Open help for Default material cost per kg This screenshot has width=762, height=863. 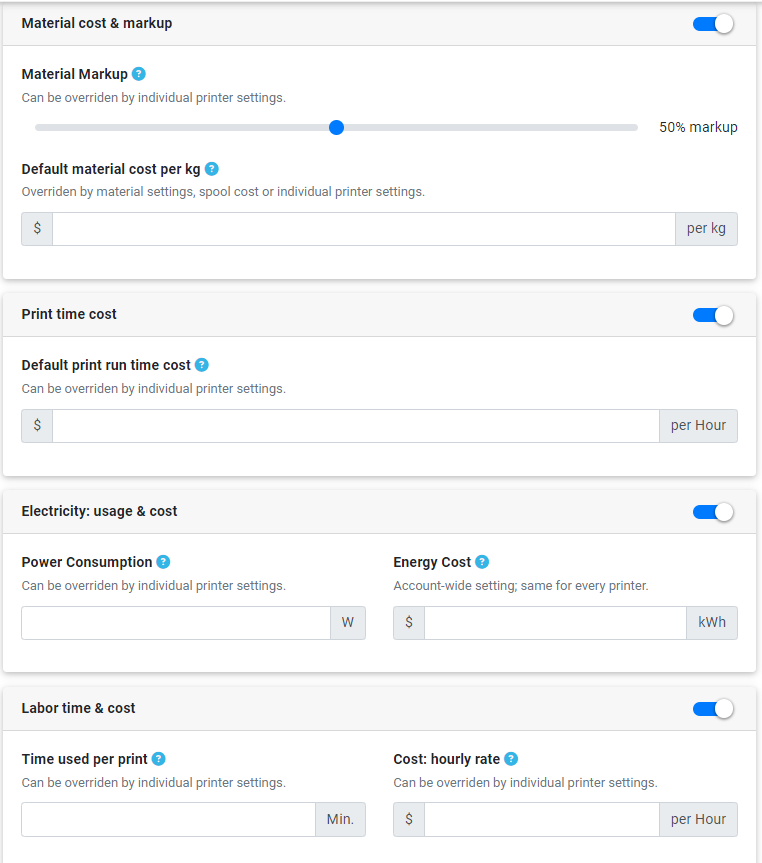[x=211, y=169]
